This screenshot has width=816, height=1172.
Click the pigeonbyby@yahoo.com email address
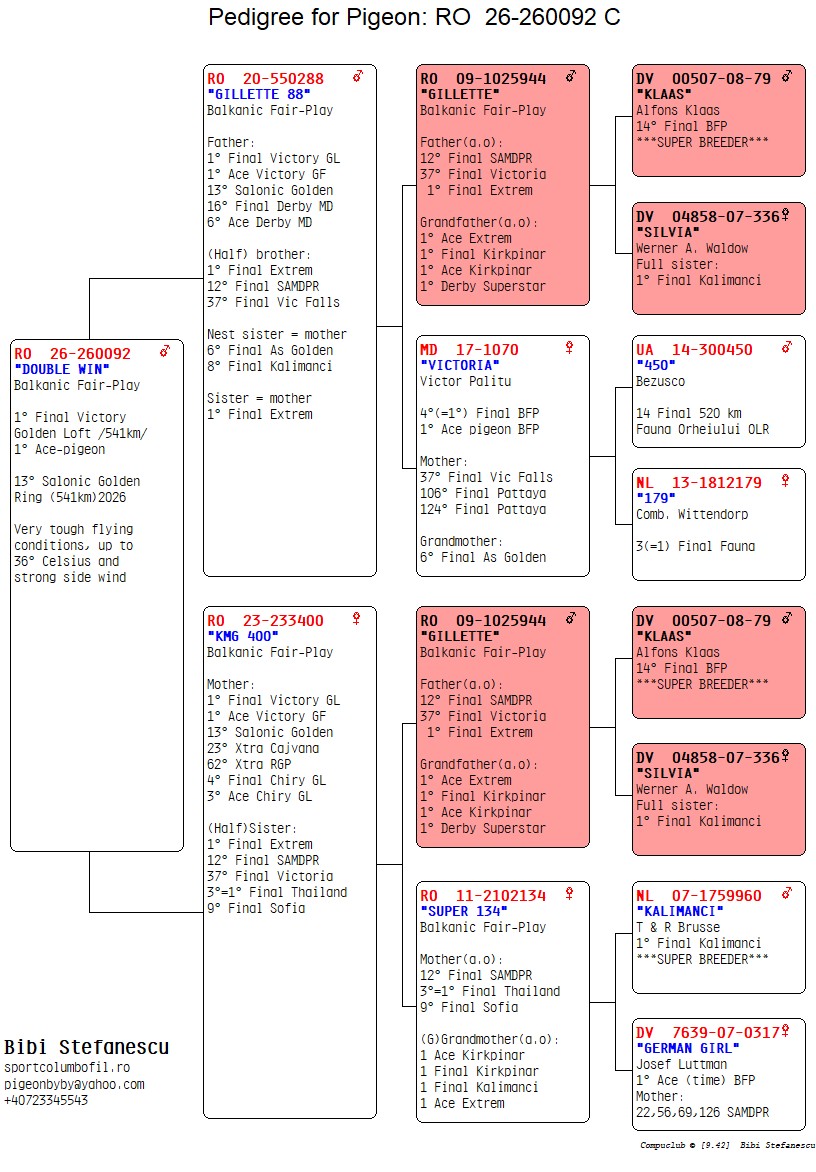74,1085
